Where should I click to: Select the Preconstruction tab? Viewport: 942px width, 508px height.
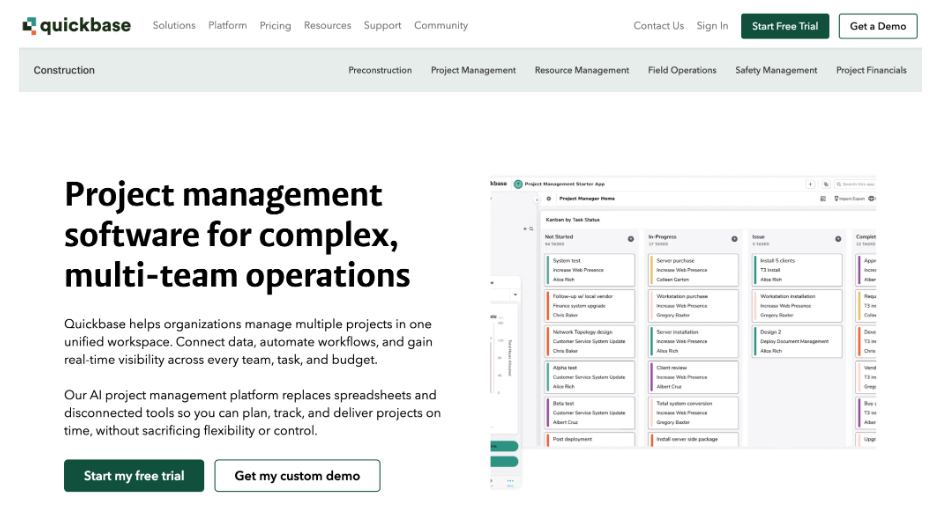coord(380,70)
